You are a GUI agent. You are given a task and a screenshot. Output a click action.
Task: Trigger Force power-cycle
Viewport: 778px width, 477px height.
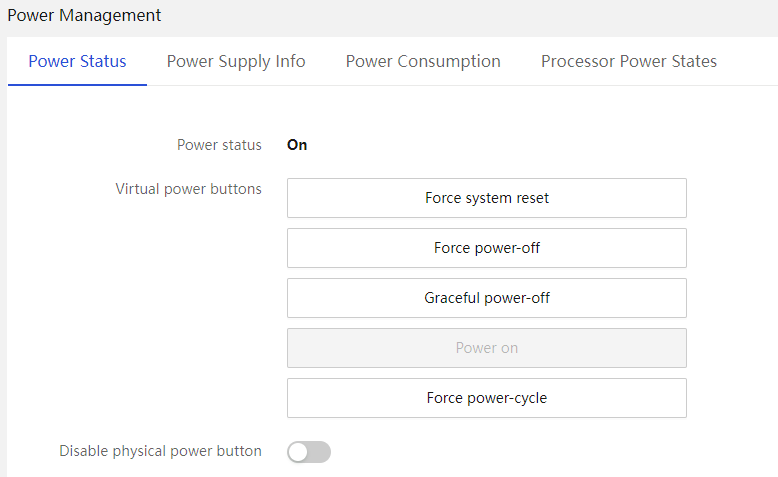(x=487, y=398)
